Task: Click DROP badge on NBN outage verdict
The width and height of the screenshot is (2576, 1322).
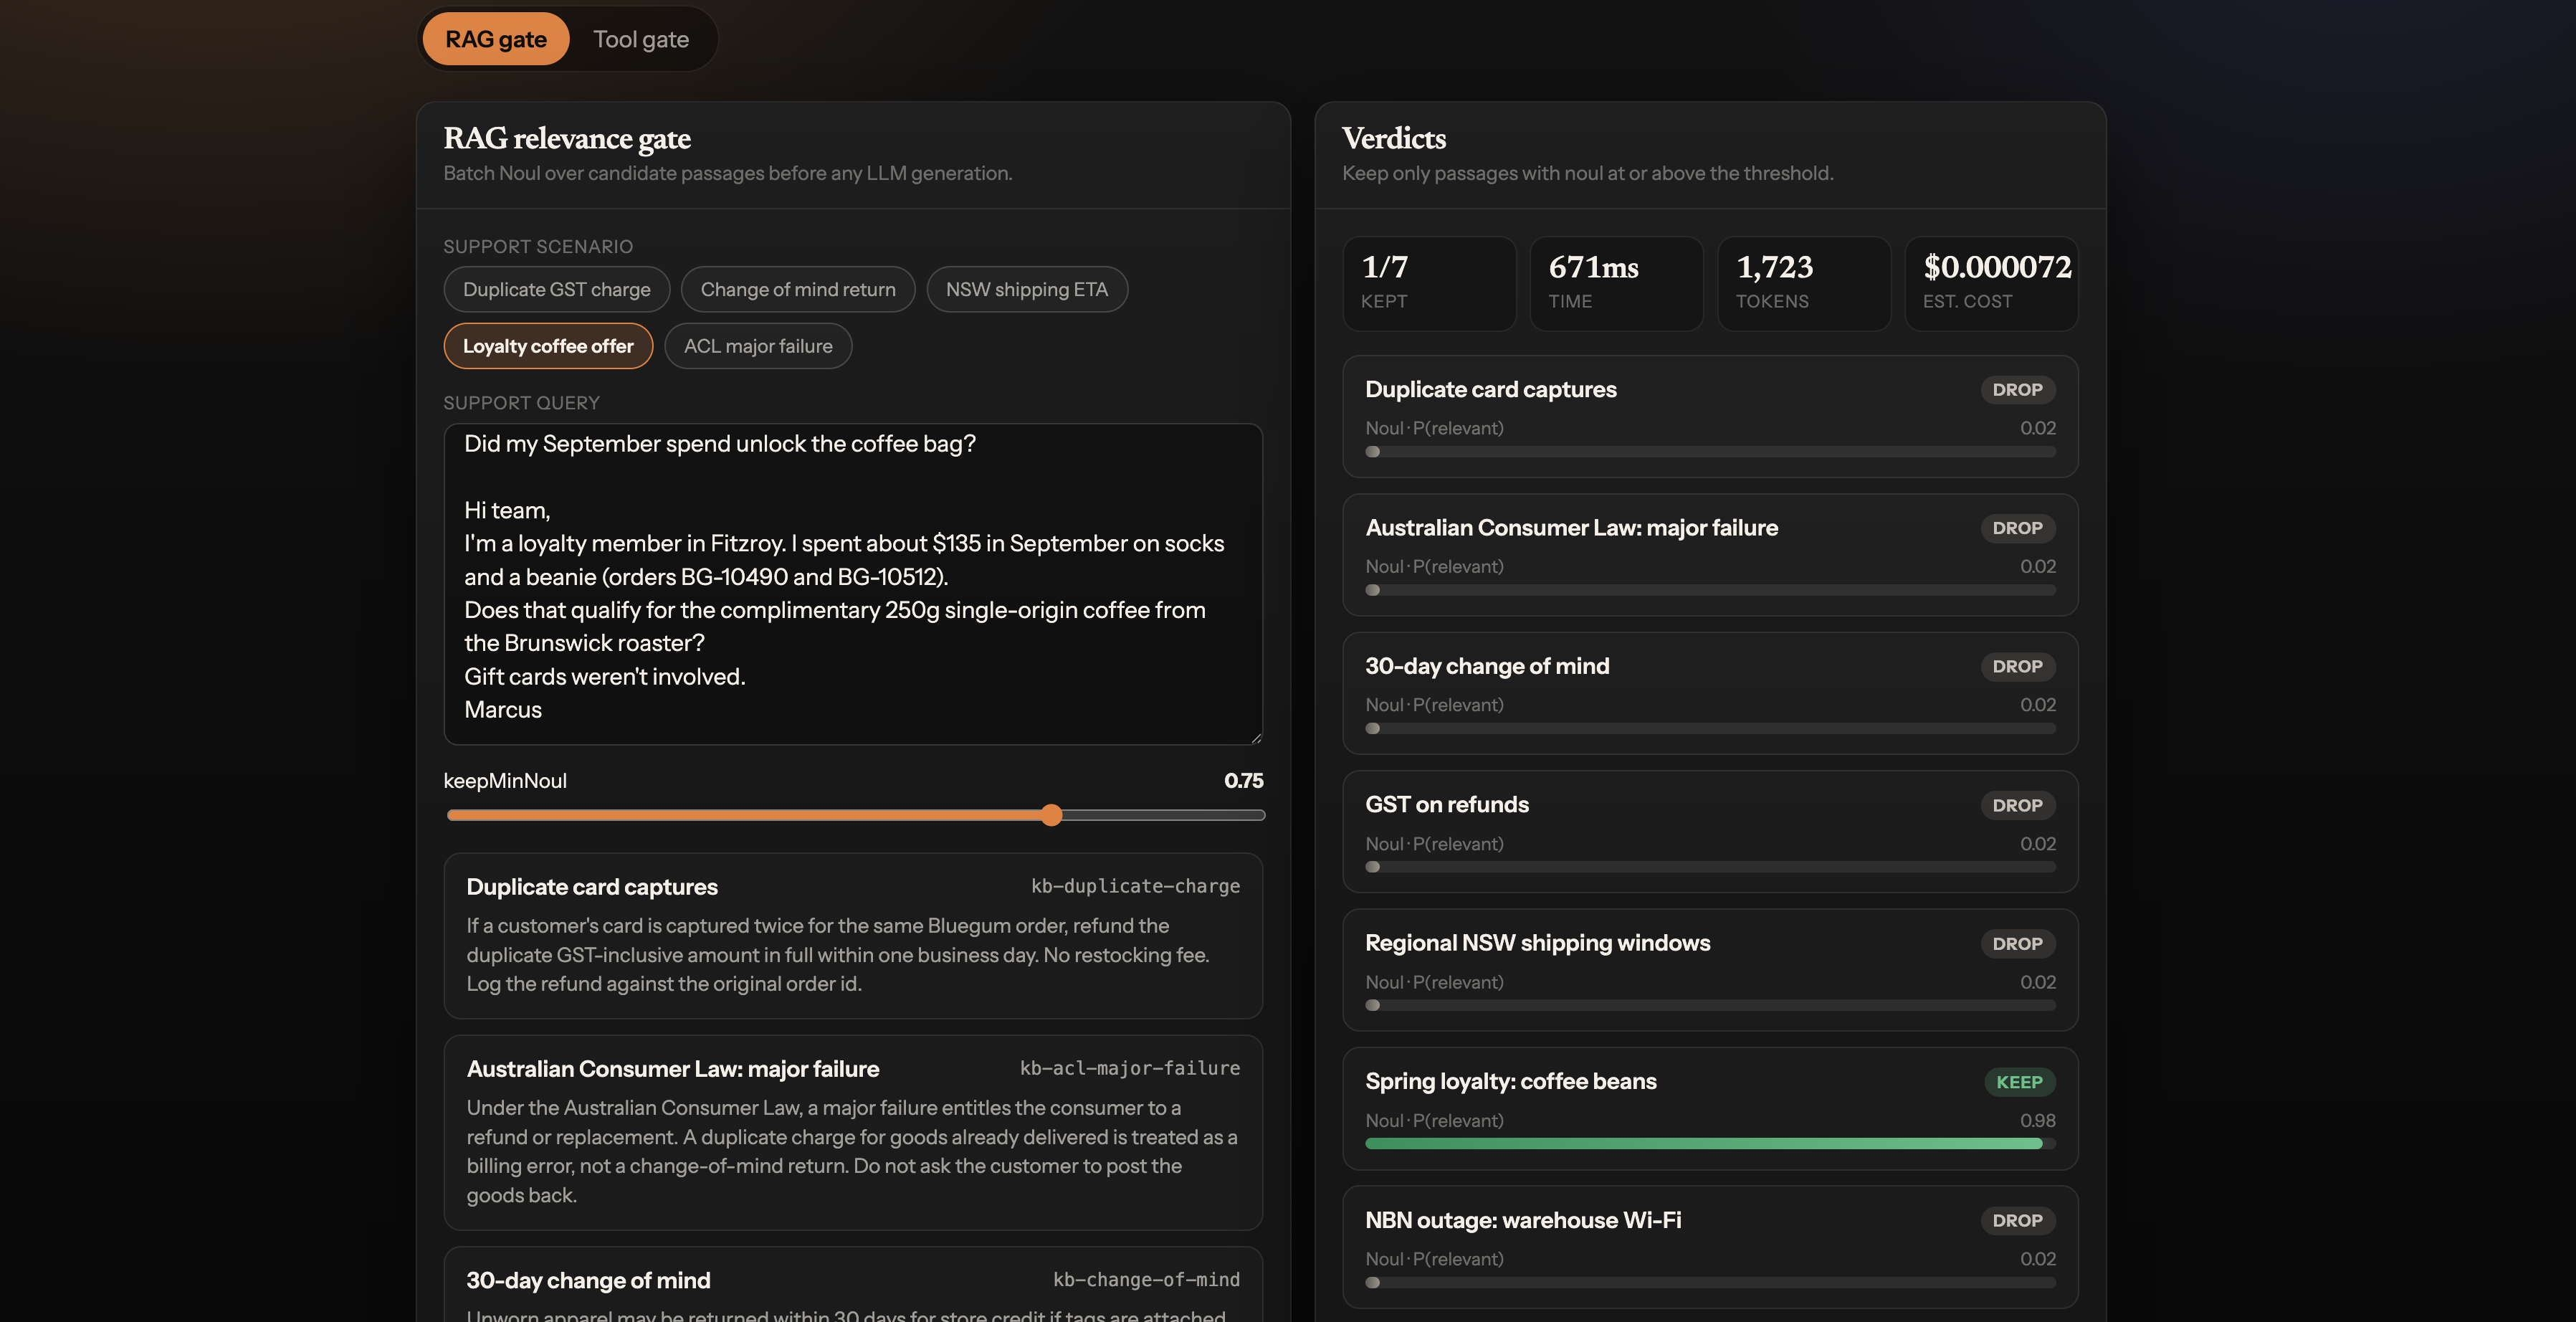Action: (x=2017, y=1220)
